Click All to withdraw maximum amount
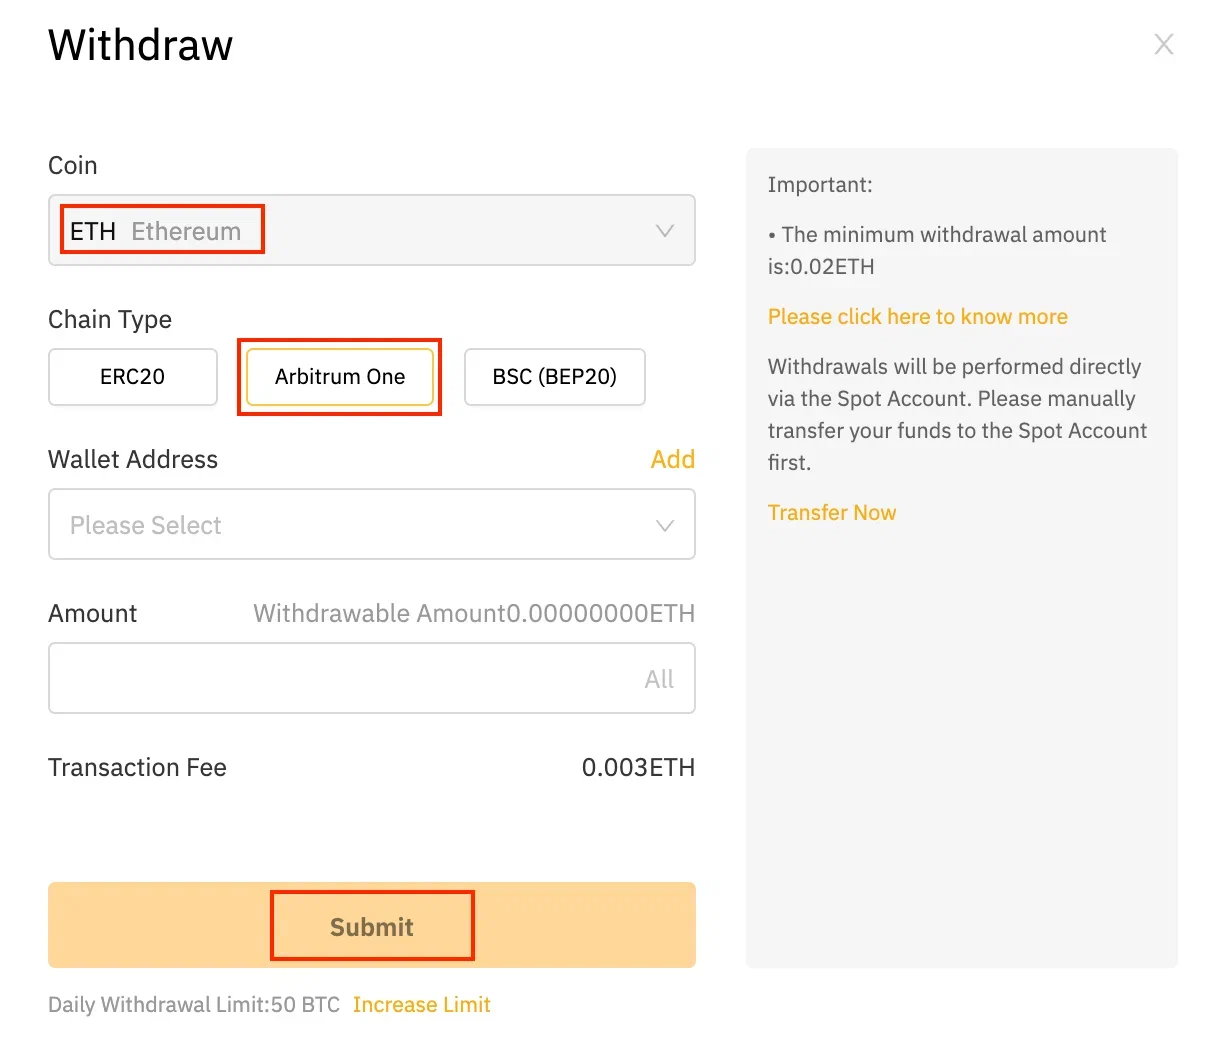Viewport: 1212px width, 1054px height. tap(659, 679)
